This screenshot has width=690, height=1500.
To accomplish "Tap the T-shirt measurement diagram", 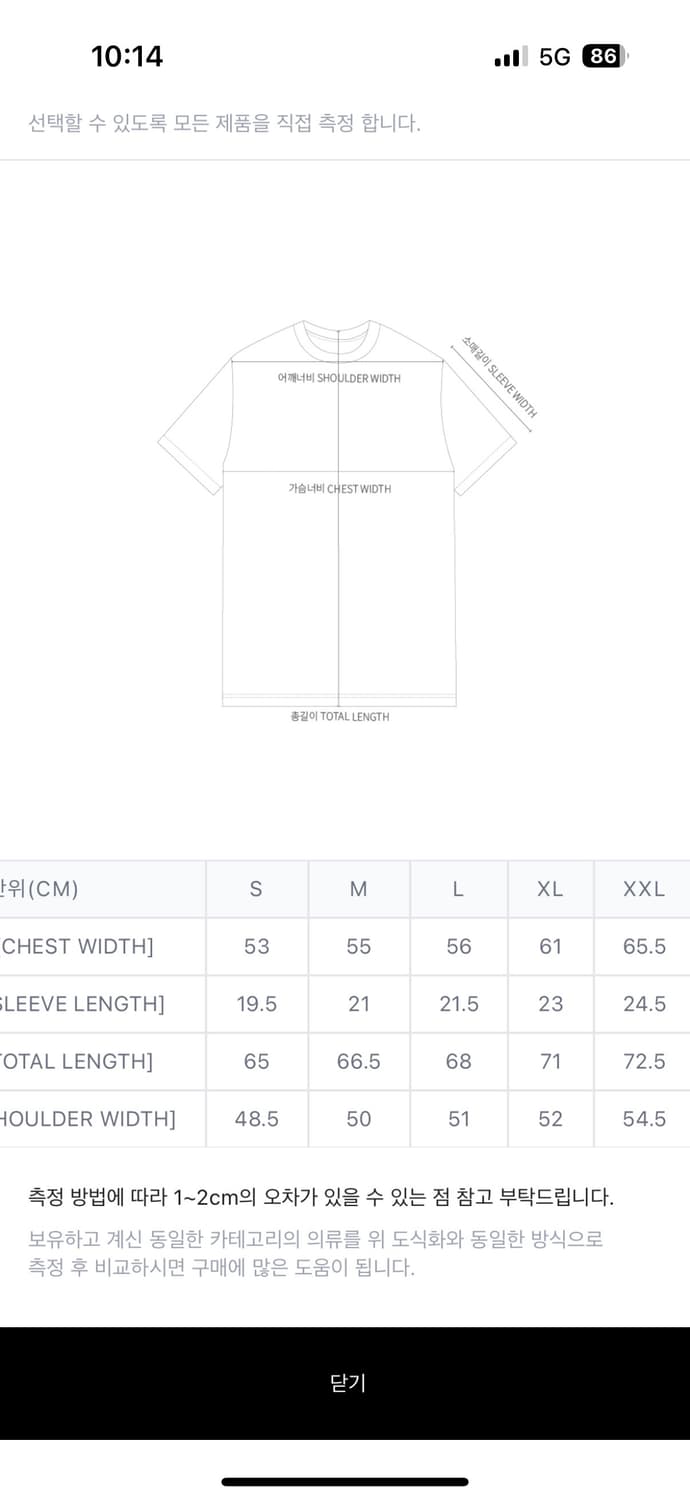I will (x=345, y=520).
